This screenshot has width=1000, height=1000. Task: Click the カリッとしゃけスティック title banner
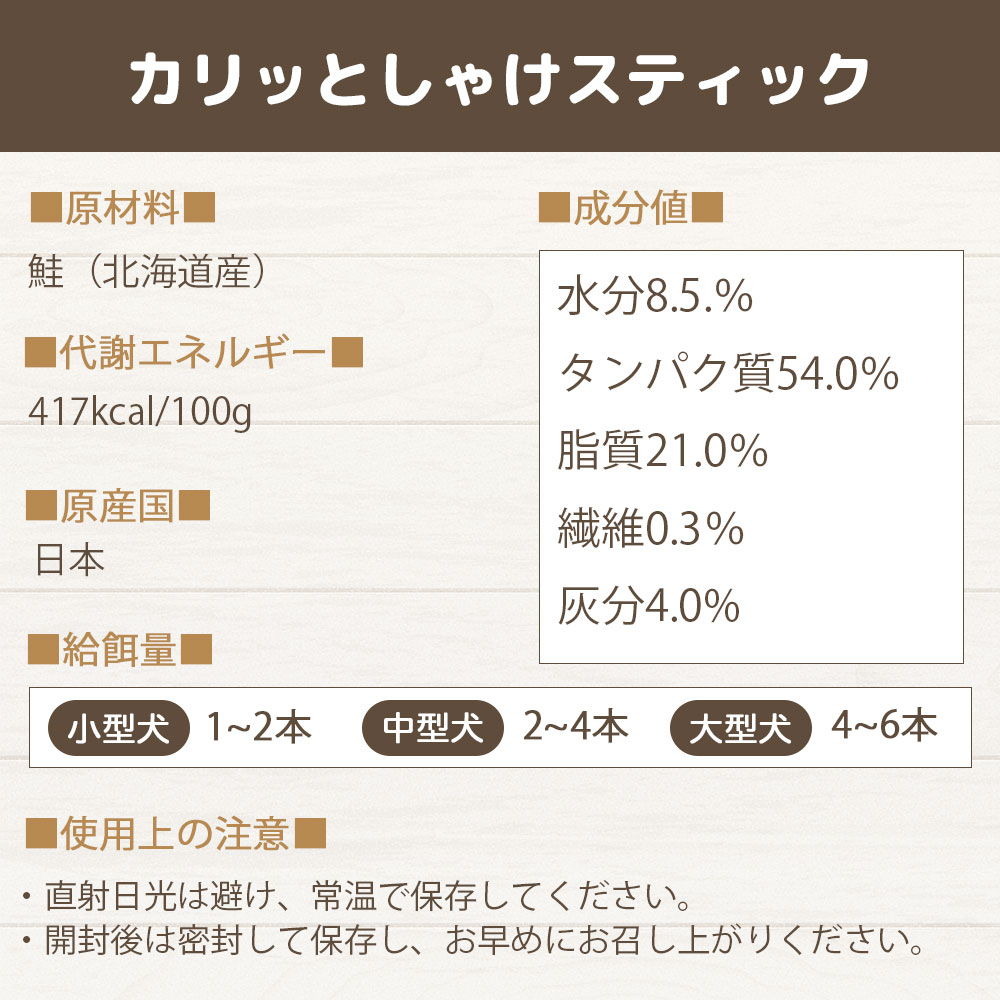500,78
